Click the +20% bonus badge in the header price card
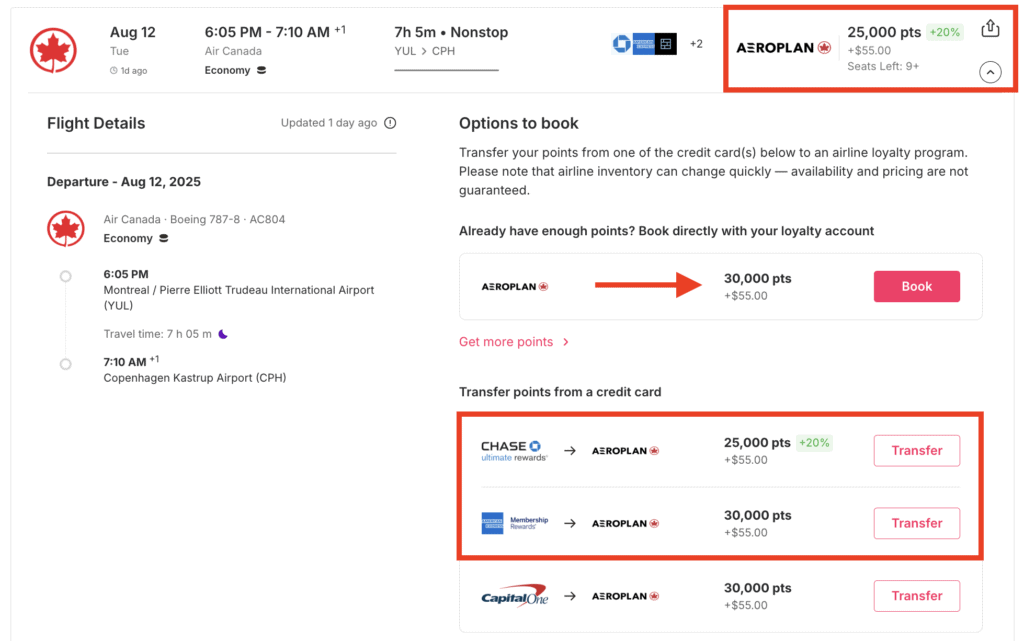1024x641 pixels. [x=944, y=32]
